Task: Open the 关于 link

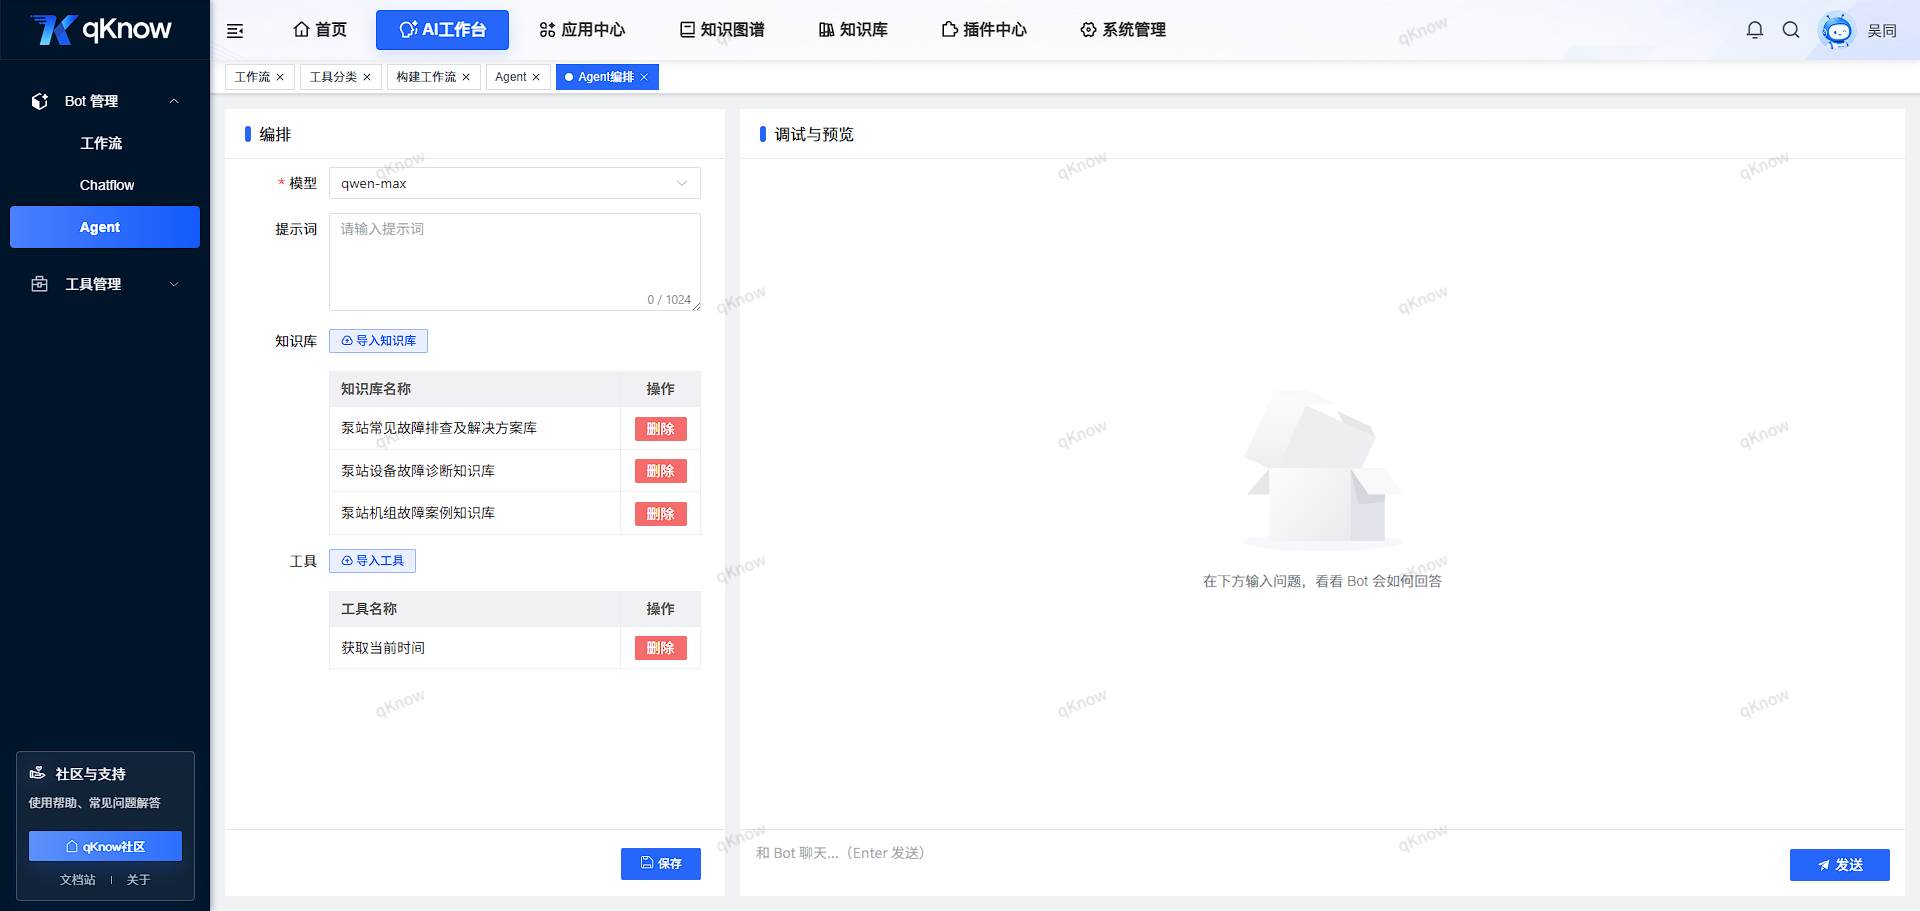Action: 138,880
